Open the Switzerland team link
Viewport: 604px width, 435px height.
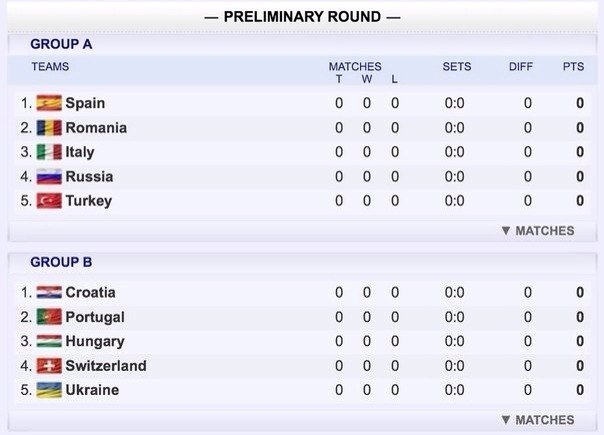(106, 366)
